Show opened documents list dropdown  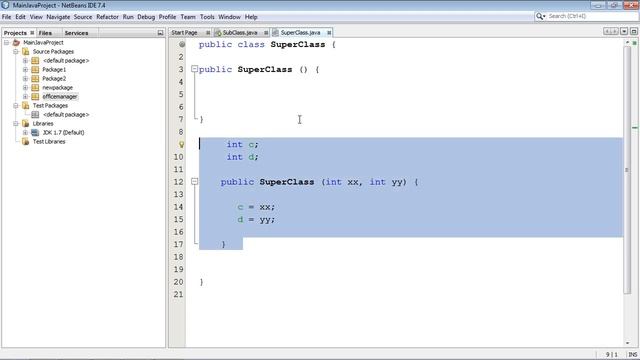pos(624,31)
